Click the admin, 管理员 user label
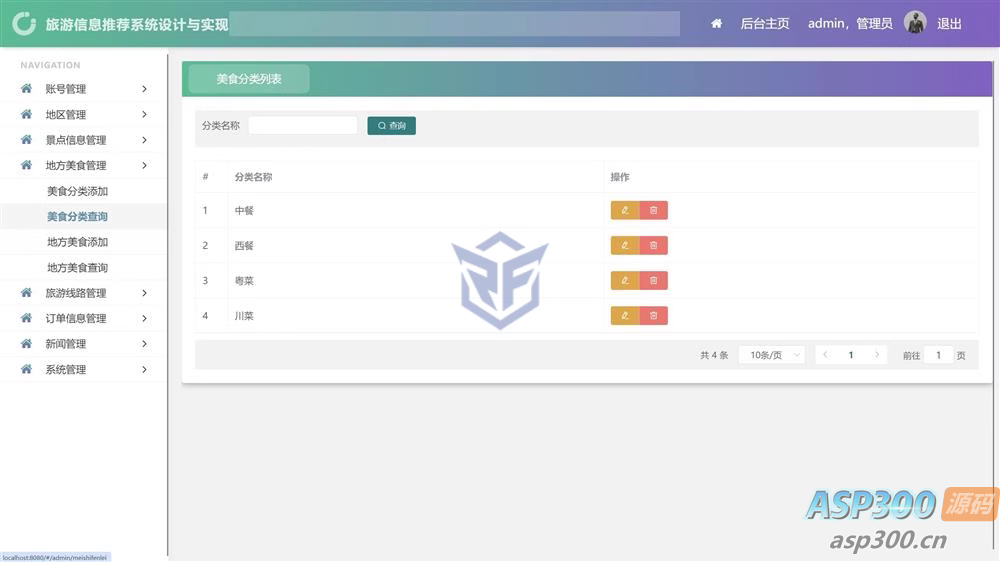Viewport: 1000px width, 562px height. (850, 24)
